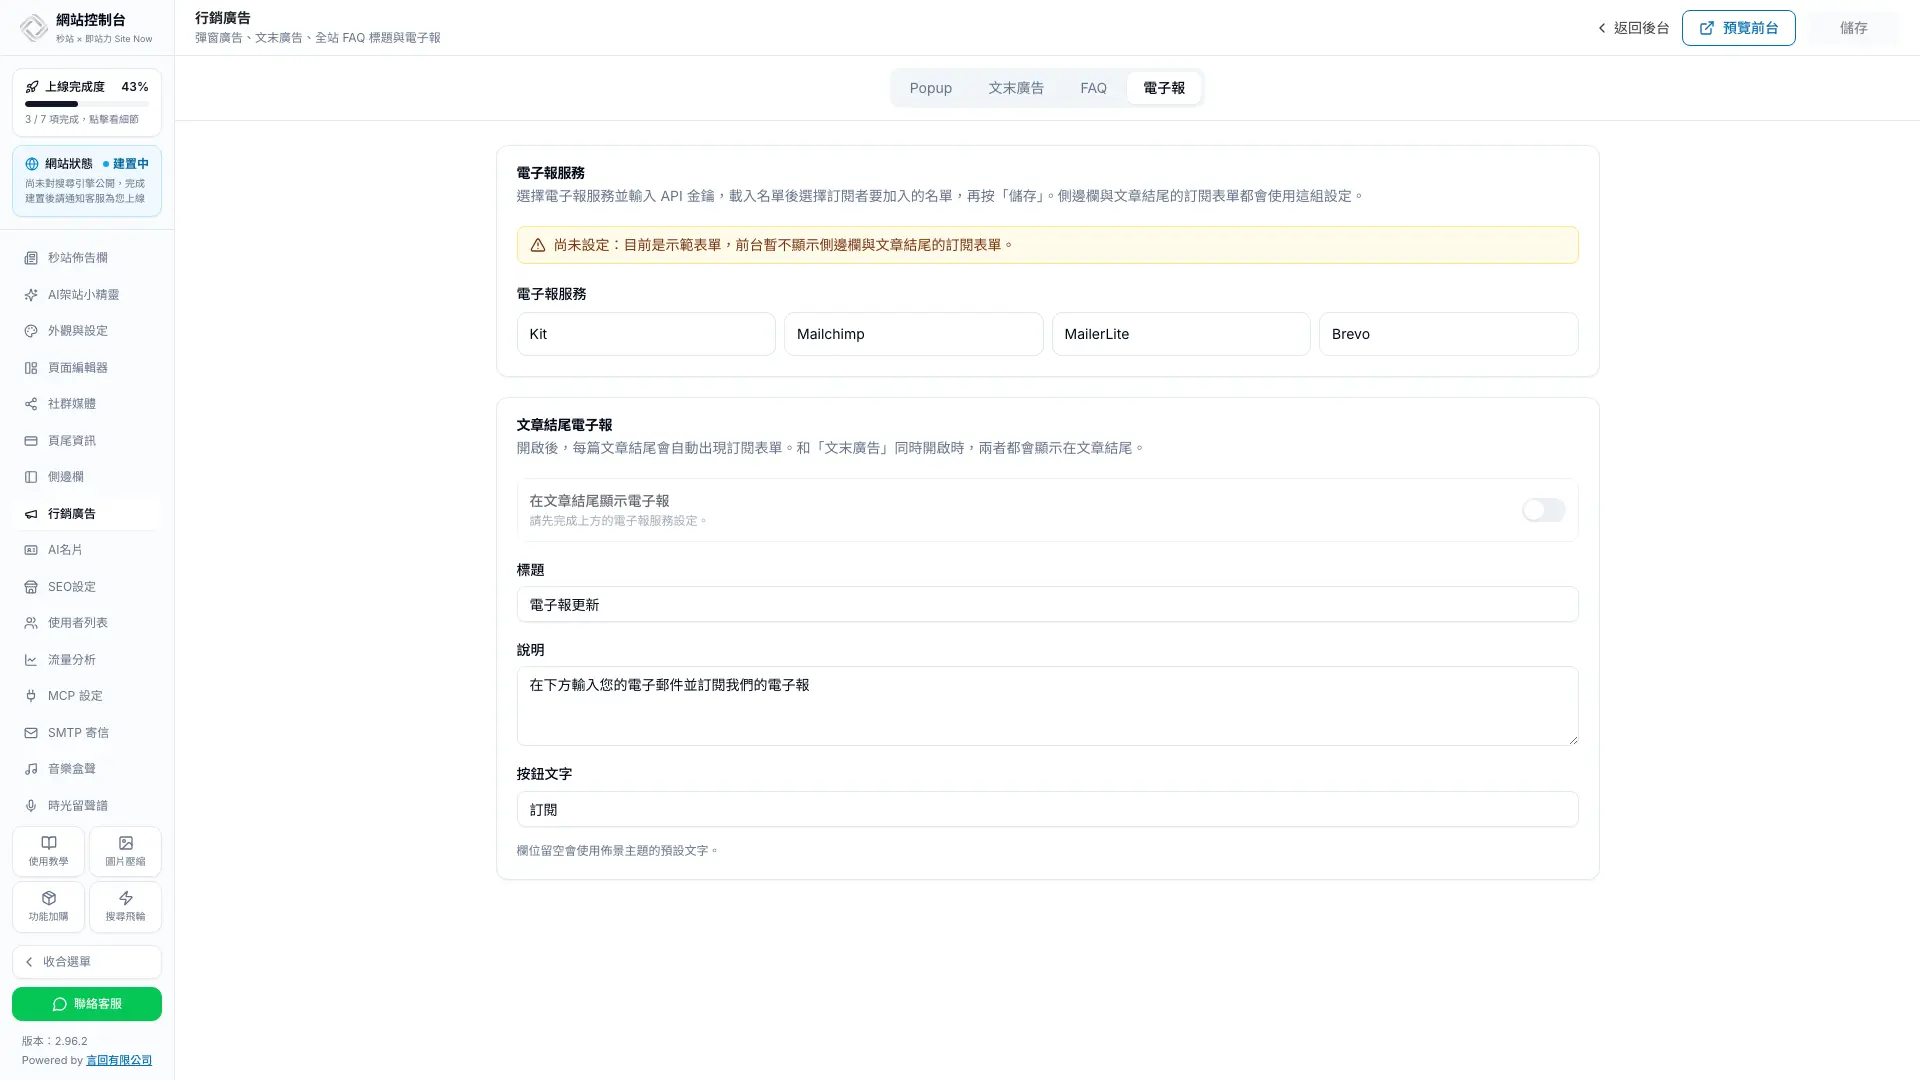Toggle 在文章結尾顯示電子報 switch
The width and height of the screenshot is (1920, 1080).
(1543, 510)
